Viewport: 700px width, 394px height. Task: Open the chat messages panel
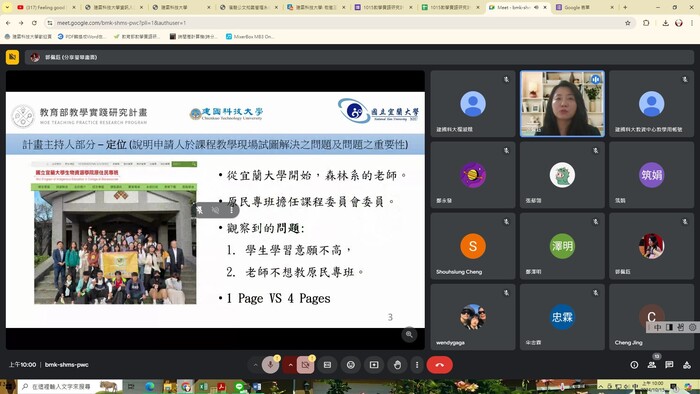click(x=669, y=365)
